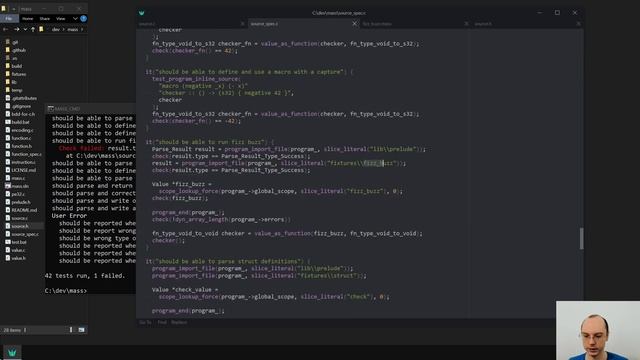
Task: Click the mass breadcrumb in address bar
Action: click(x=73, y=29)
